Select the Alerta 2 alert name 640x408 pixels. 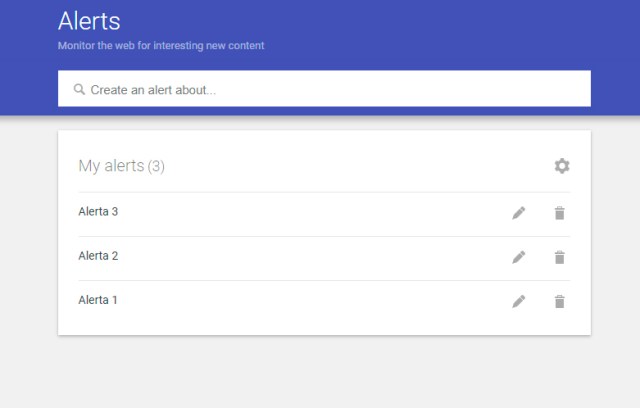pyautogui.click(x=98, y=256)
